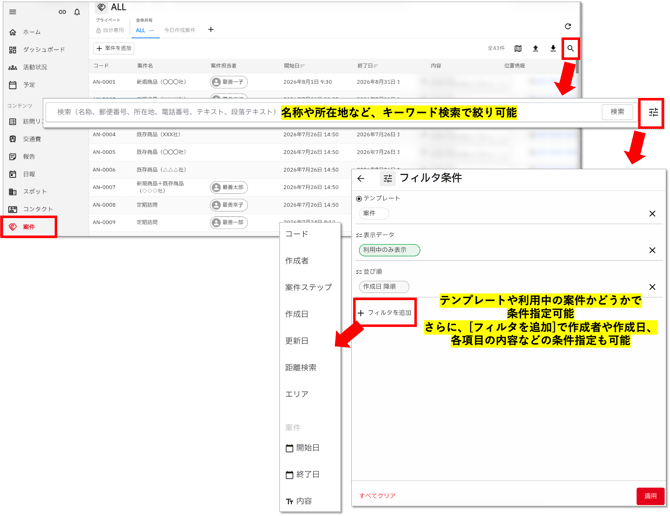Image resolution: width=670 pixels, height=516 pixels.
Task: Click the 案件 template chip
Action: pyautogui.click(x=373, y=213)
